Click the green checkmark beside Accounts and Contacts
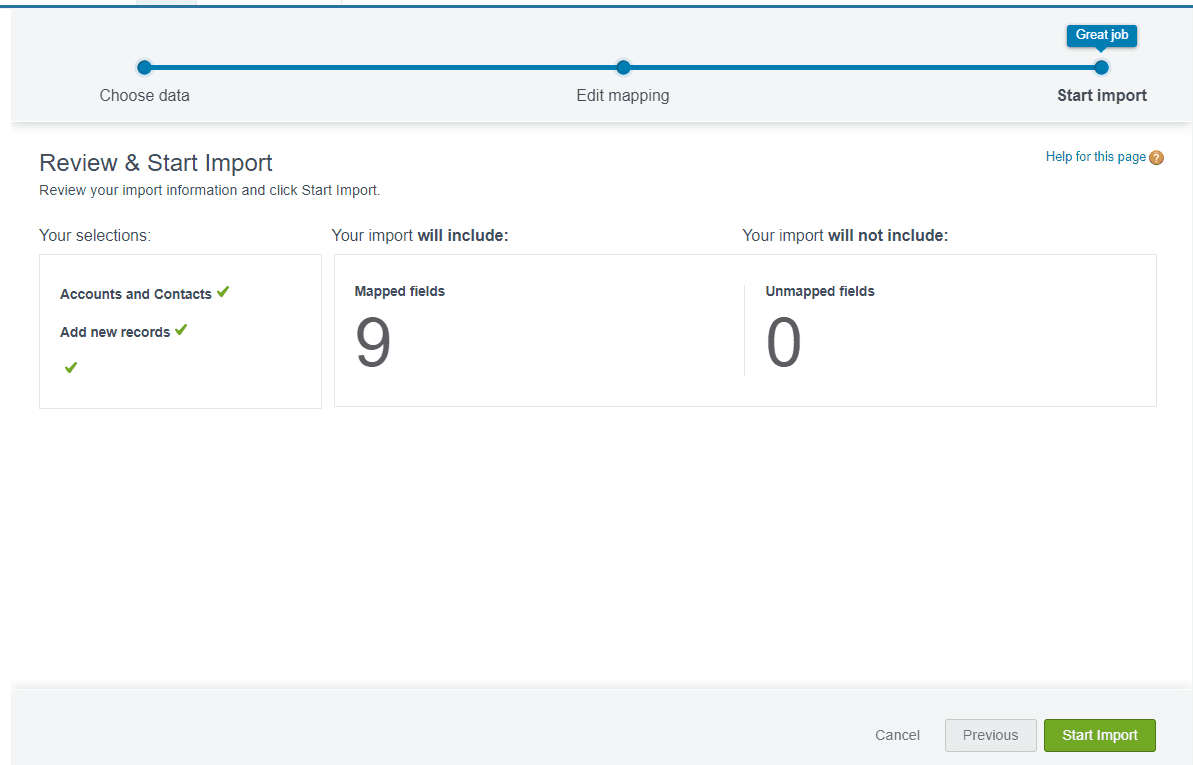 [221, 292]
